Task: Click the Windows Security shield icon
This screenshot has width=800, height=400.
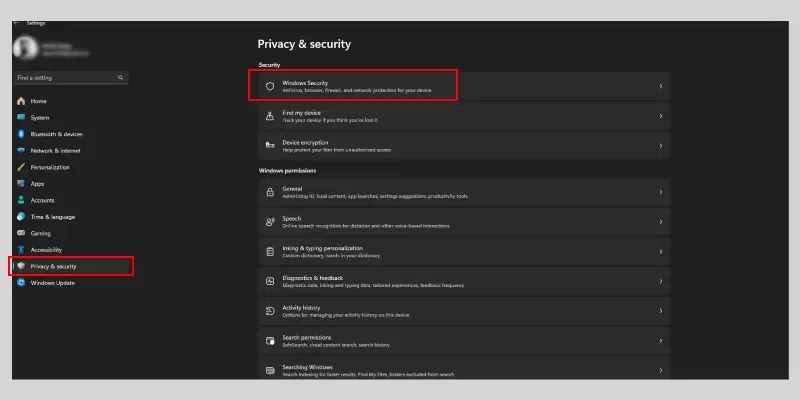Action: point(270,86)
